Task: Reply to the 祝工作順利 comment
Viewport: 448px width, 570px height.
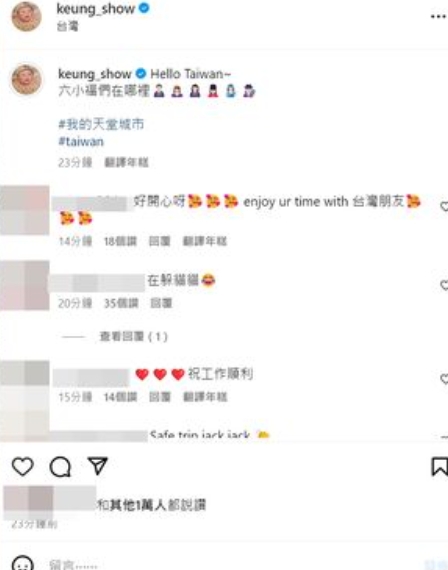Action: (160, 397)
